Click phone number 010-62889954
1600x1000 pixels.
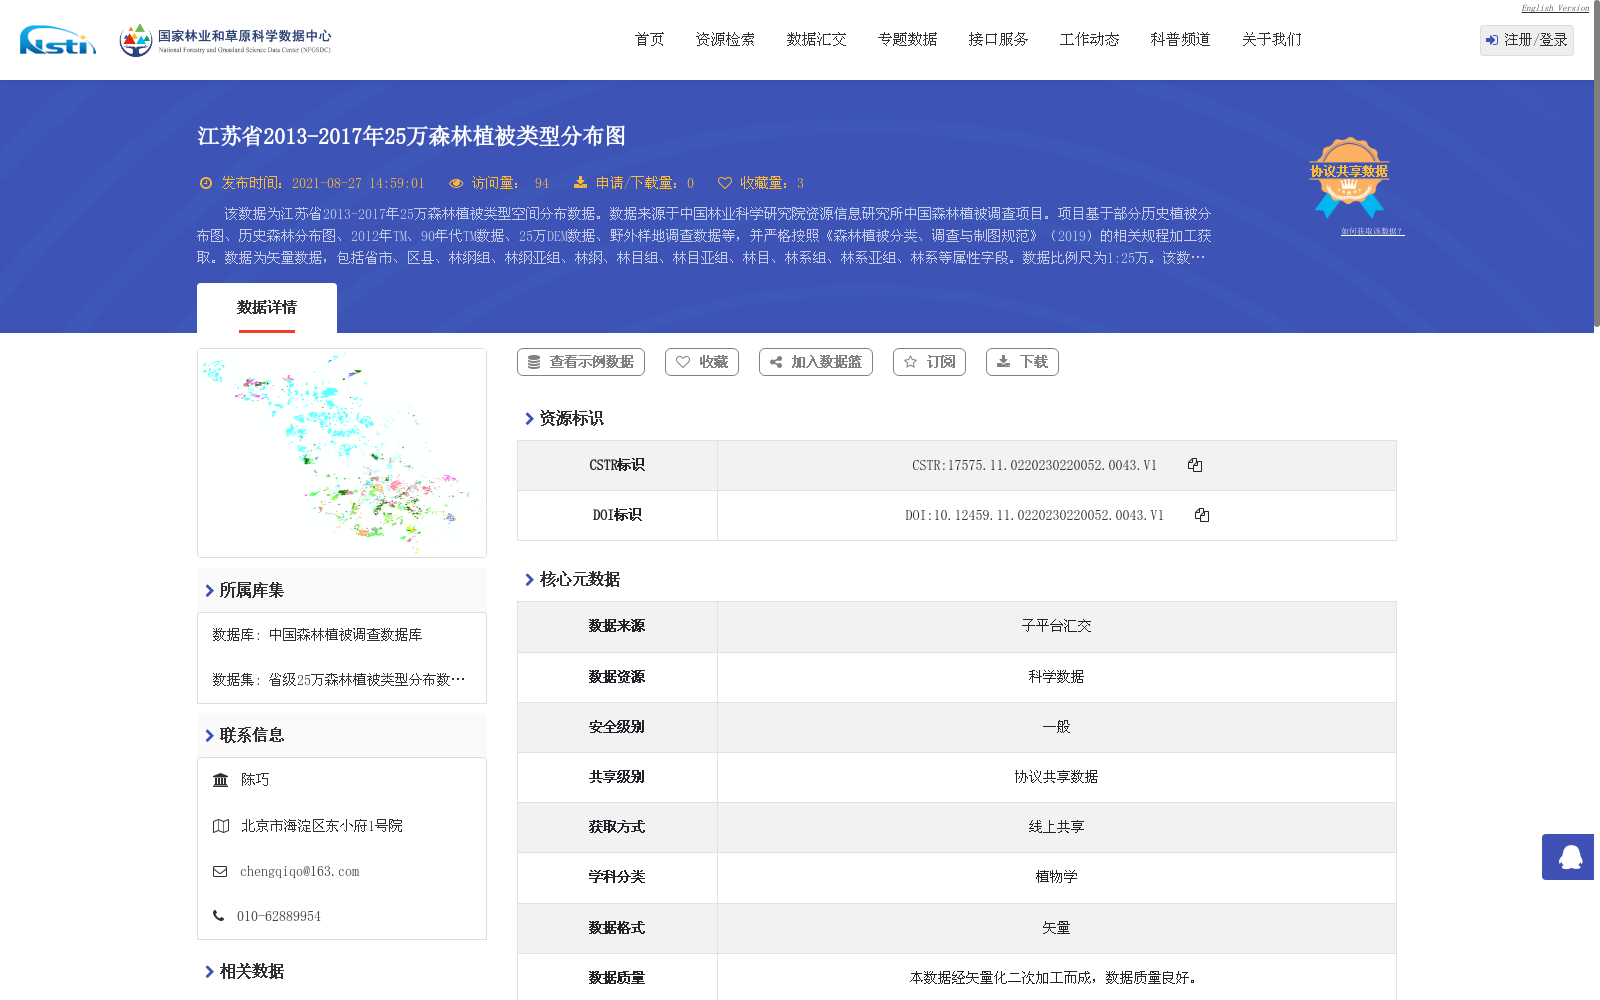point(279,916)
